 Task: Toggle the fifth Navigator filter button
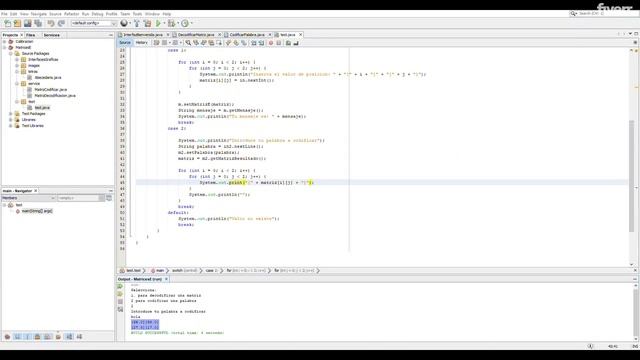47,337
